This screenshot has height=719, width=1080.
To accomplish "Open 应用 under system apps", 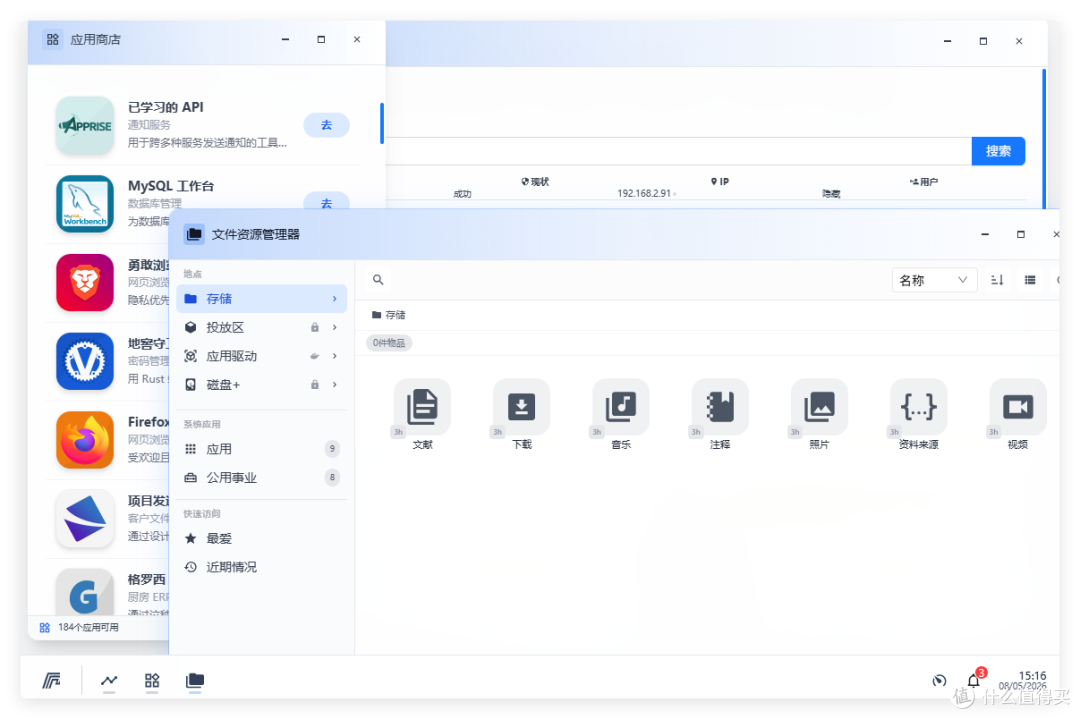I will (262, 449).
